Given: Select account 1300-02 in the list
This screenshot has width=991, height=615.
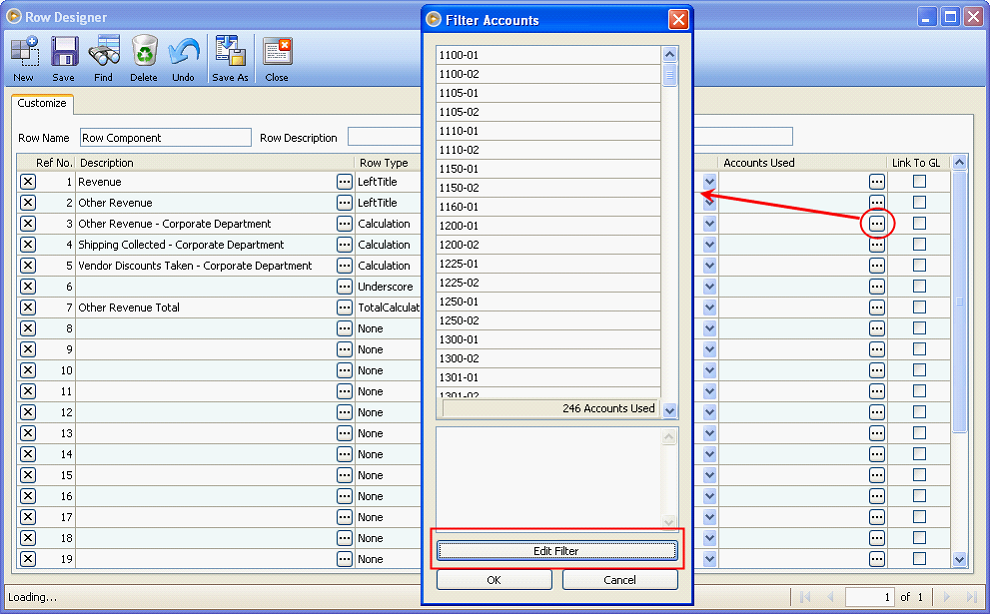Looking at the screenshot, I should tap(549, 358).
